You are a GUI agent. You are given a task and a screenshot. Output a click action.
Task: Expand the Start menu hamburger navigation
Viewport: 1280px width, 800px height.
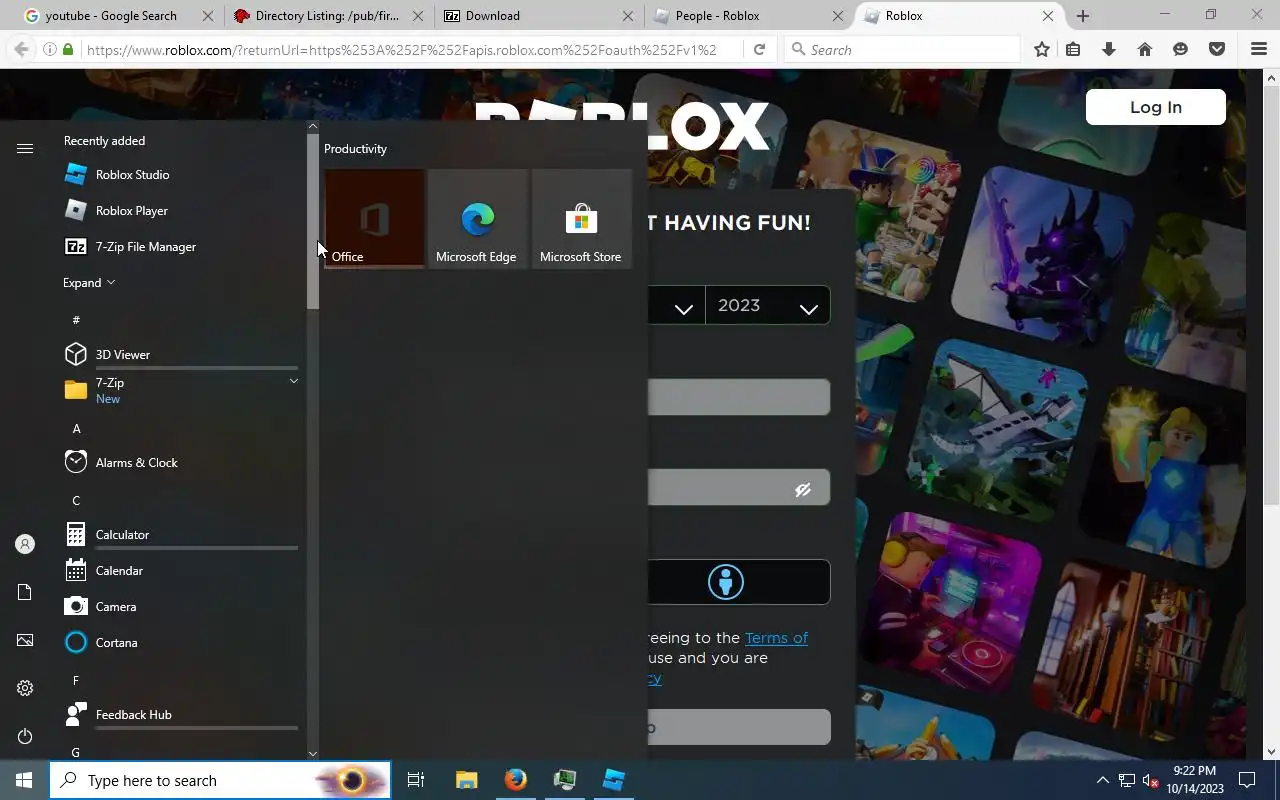pos(25,148)
